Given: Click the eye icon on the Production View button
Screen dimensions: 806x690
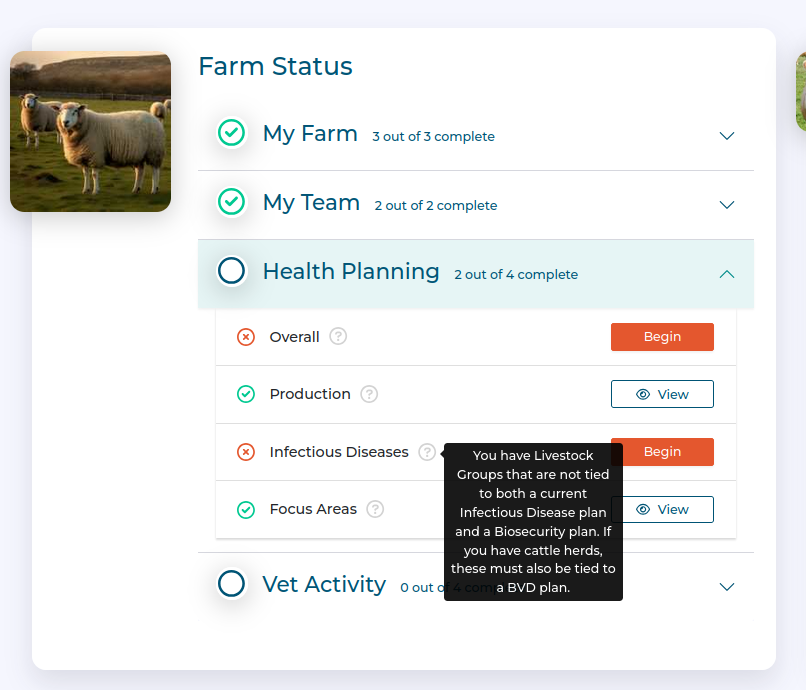Looking at the screenshot, I should click(645, 394).
